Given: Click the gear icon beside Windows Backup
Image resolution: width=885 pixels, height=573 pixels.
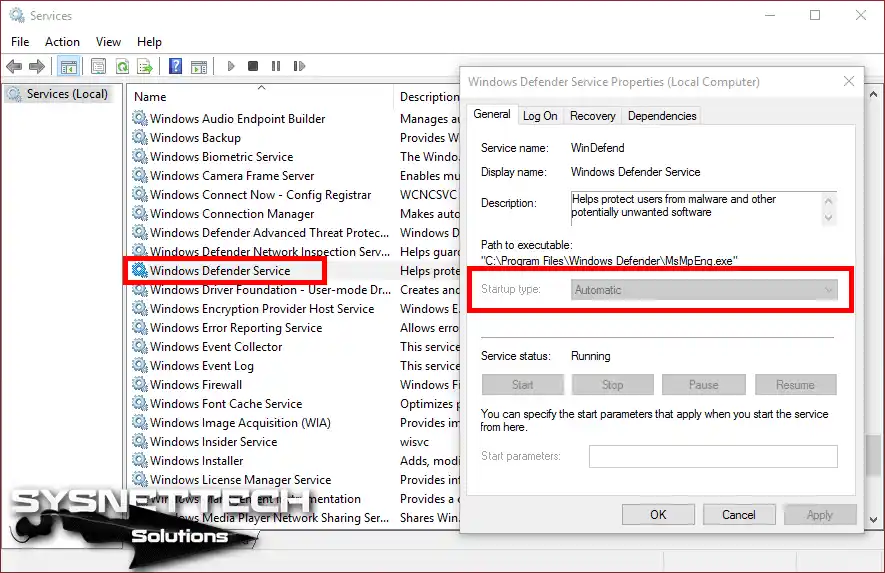Looking at the screenshot, I should click(139, 137).
